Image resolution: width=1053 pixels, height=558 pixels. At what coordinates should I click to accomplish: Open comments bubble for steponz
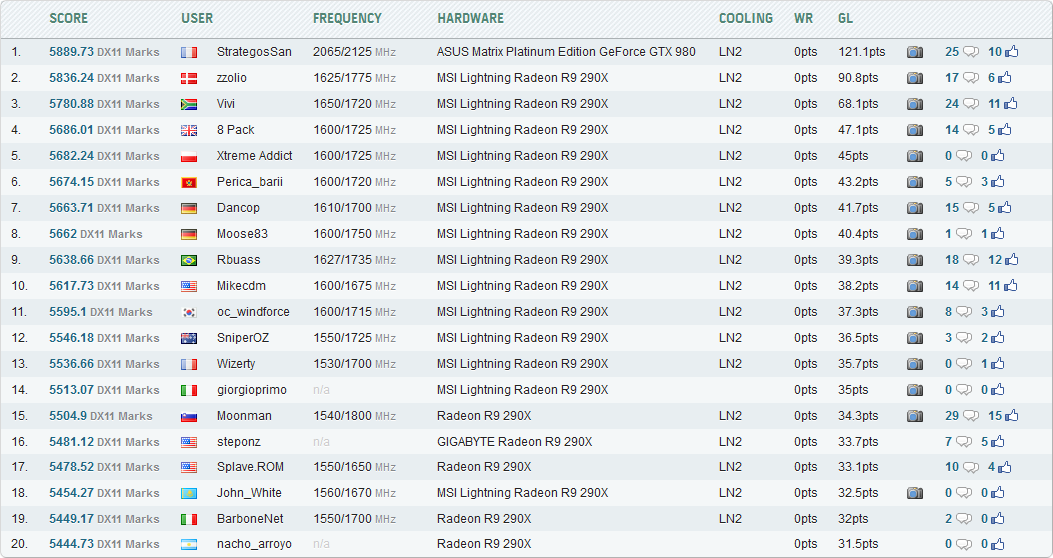pyautogui.click(x=964, y=442)
